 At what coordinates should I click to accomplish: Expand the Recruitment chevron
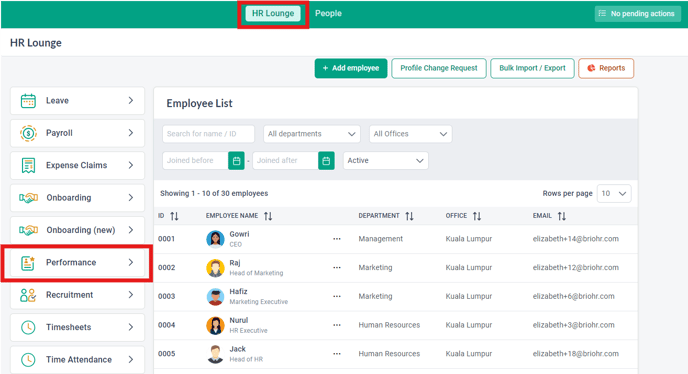pyautogui.click(x=131, y=295)
